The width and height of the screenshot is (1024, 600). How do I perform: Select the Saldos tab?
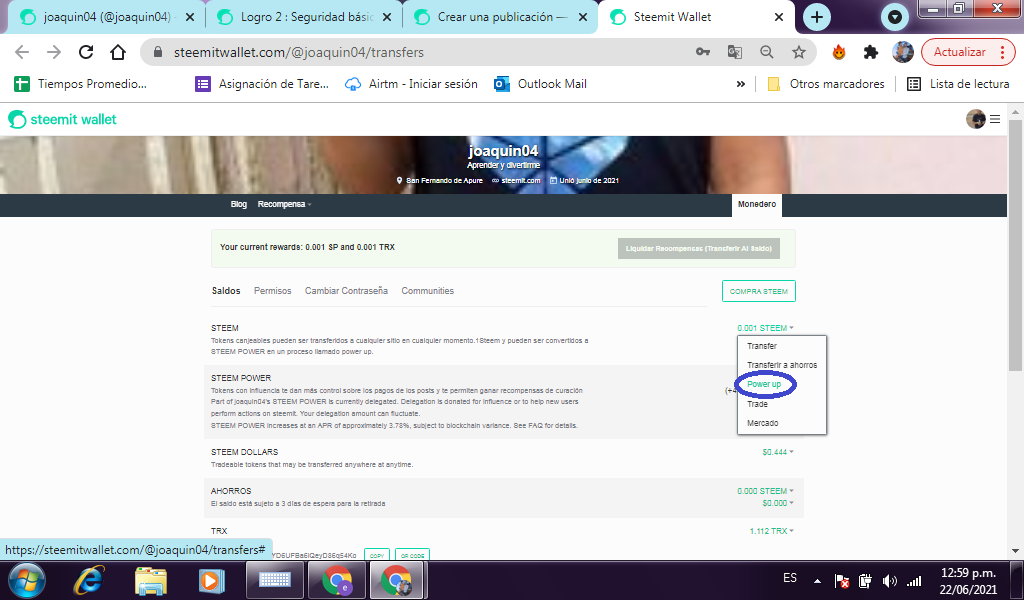coord(226,291)
